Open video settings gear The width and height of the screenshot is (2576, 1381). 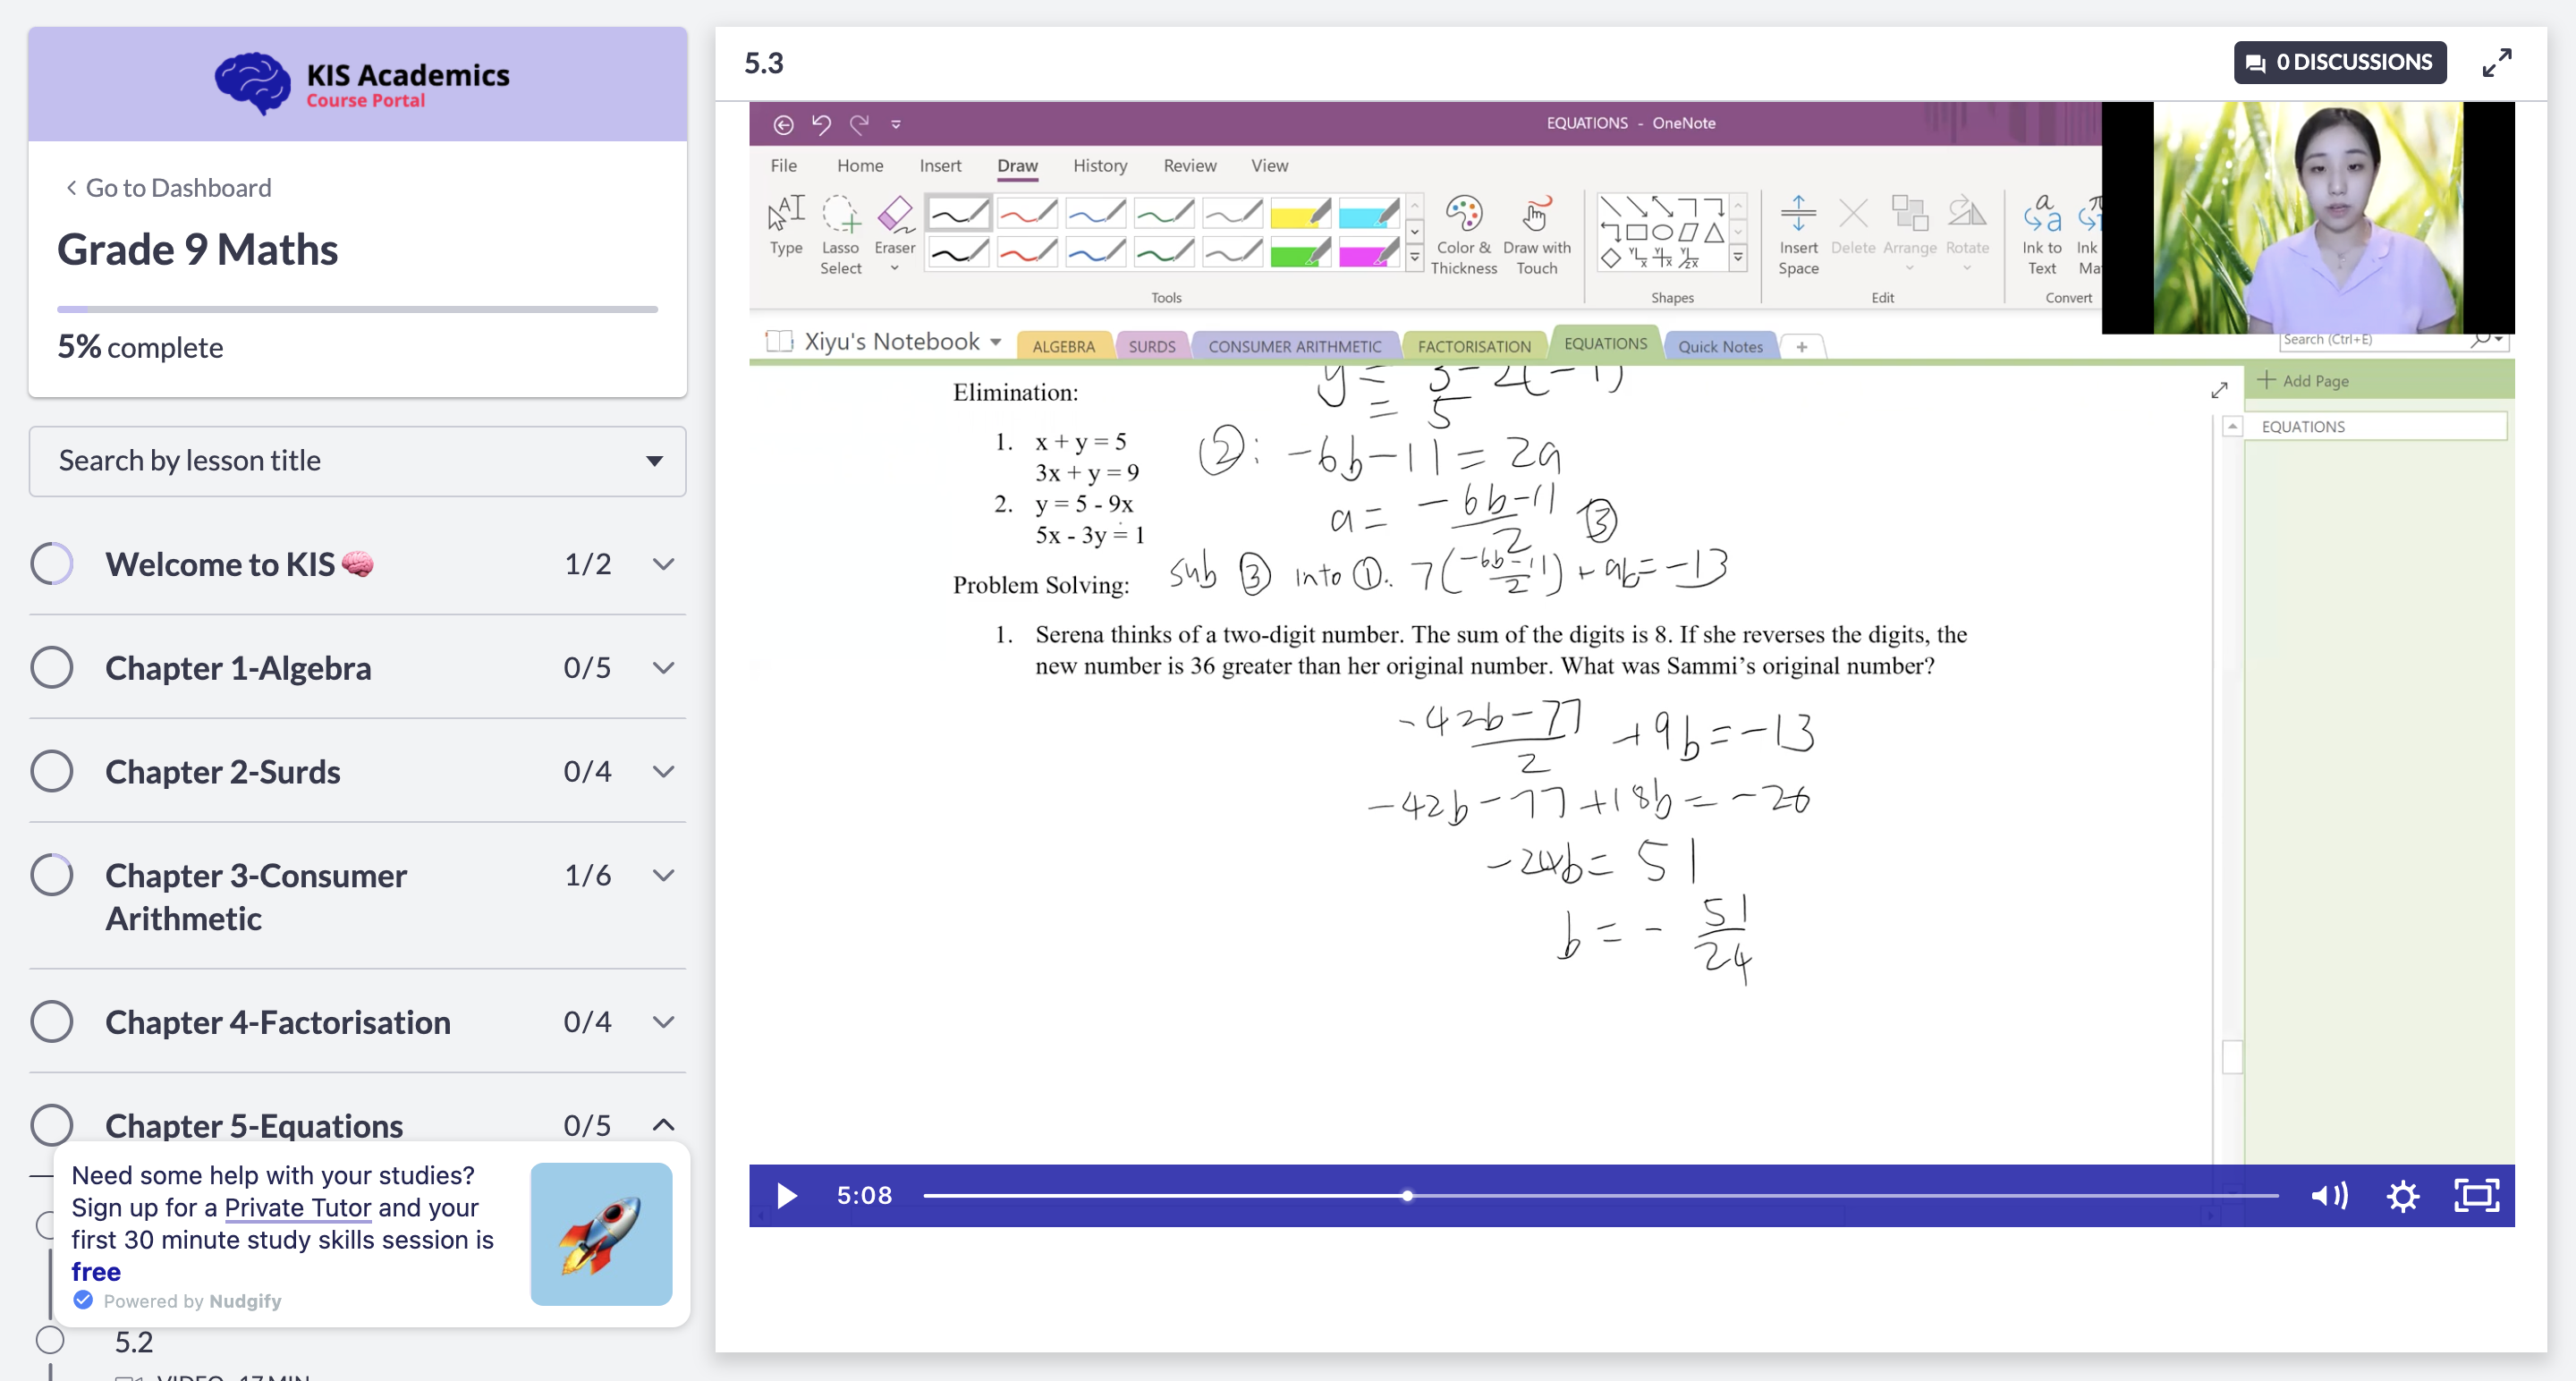[x=2402, y=1195]
